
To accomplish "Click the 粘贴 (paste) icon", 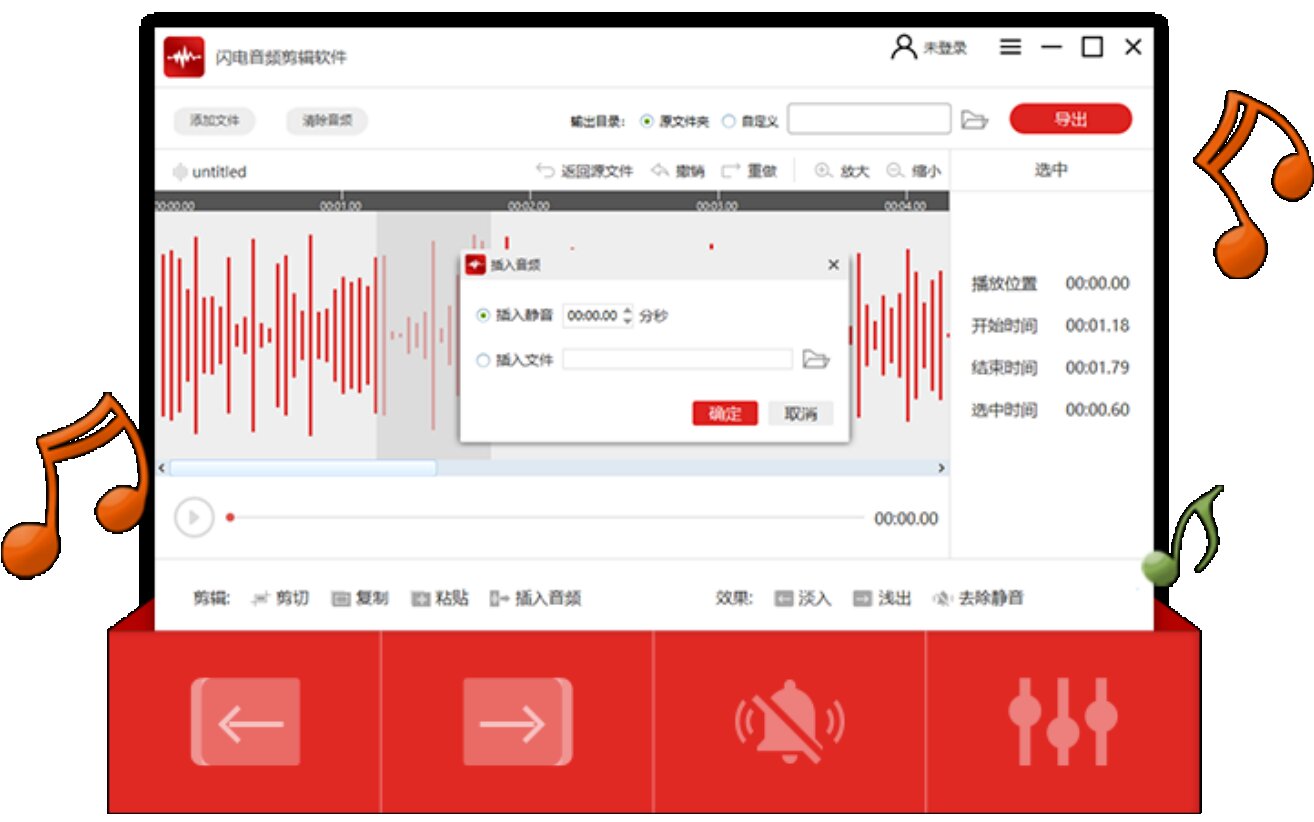I will 423,598.
